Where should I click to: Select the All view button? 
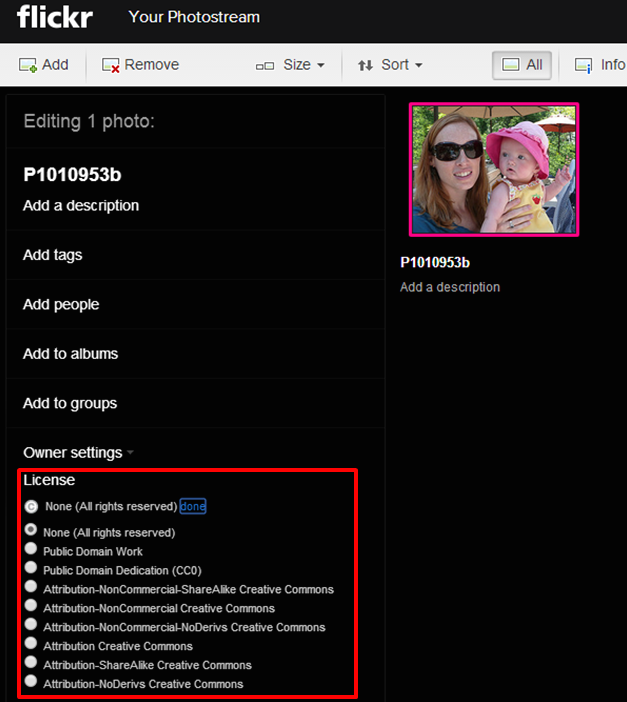(x=522, y=65)
